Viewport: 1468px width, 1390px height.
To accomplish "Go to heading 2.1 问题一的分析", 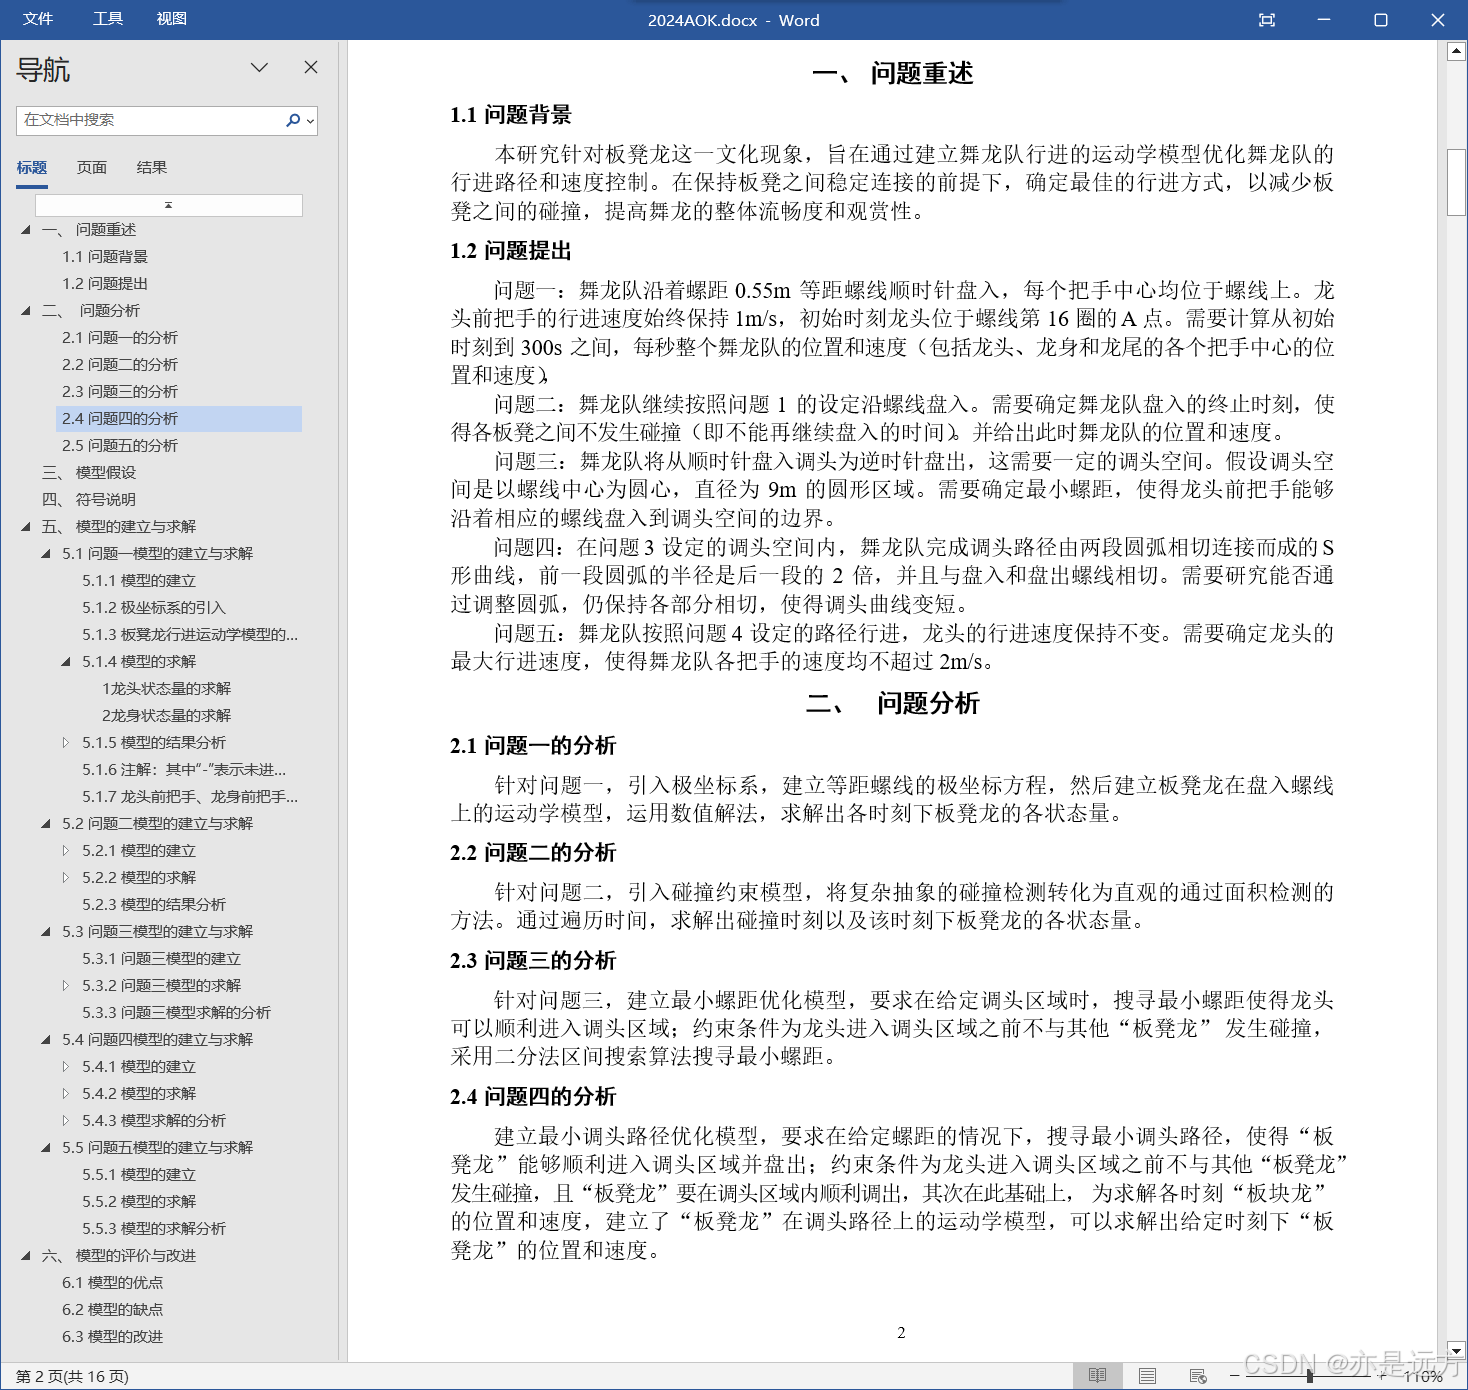I will (x=120, y=338).
